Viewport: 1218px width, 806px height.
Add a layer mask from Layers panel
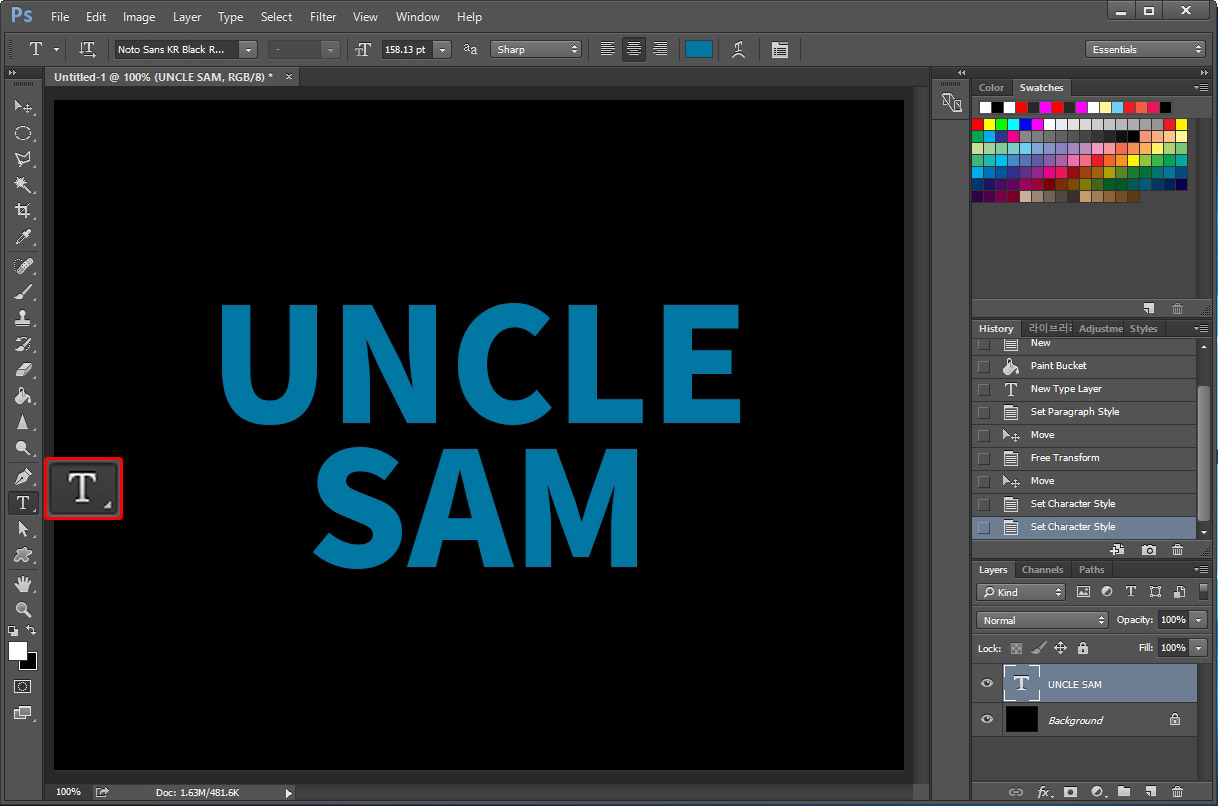[x=1070, y=792]
